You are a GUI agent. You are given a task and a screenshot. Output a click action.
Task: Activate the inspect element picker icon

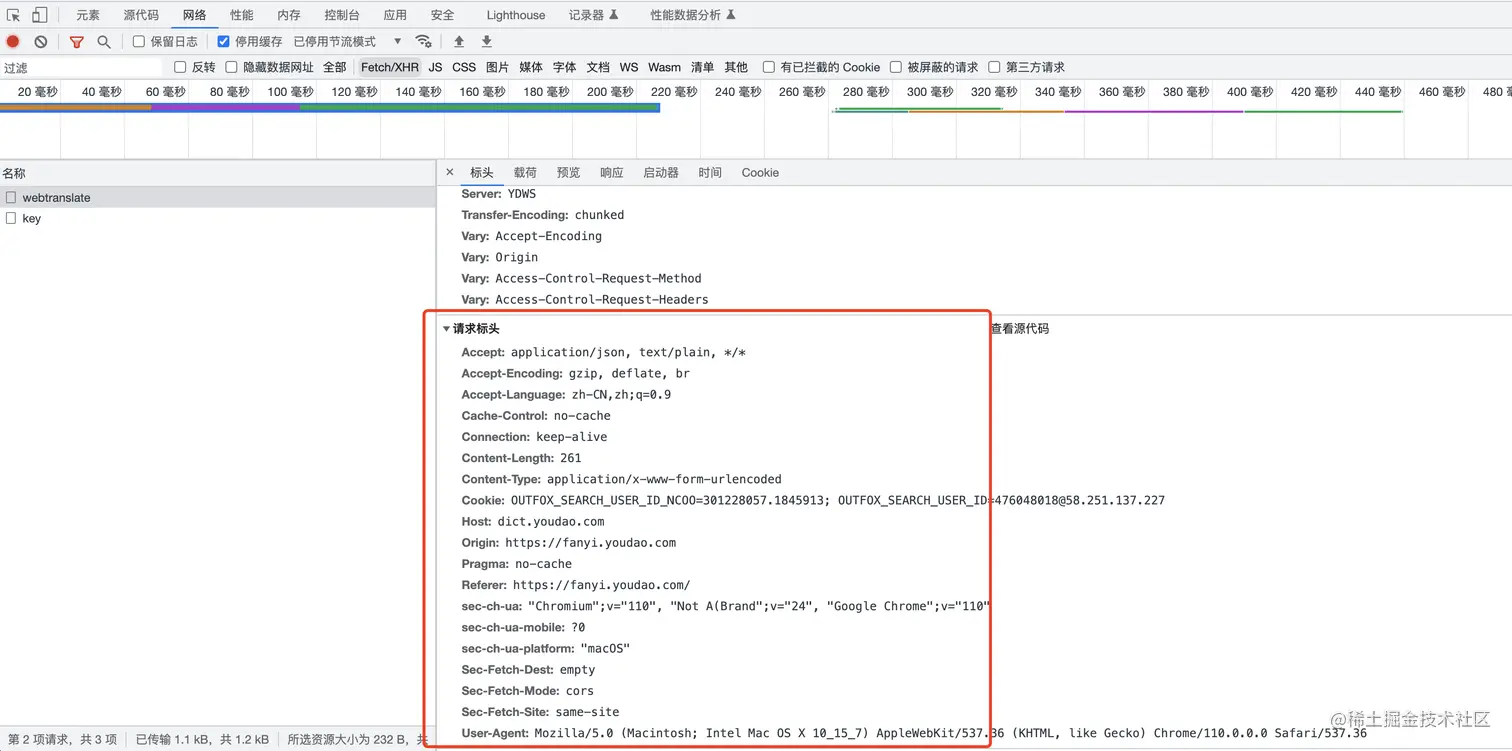click(14, 15)
